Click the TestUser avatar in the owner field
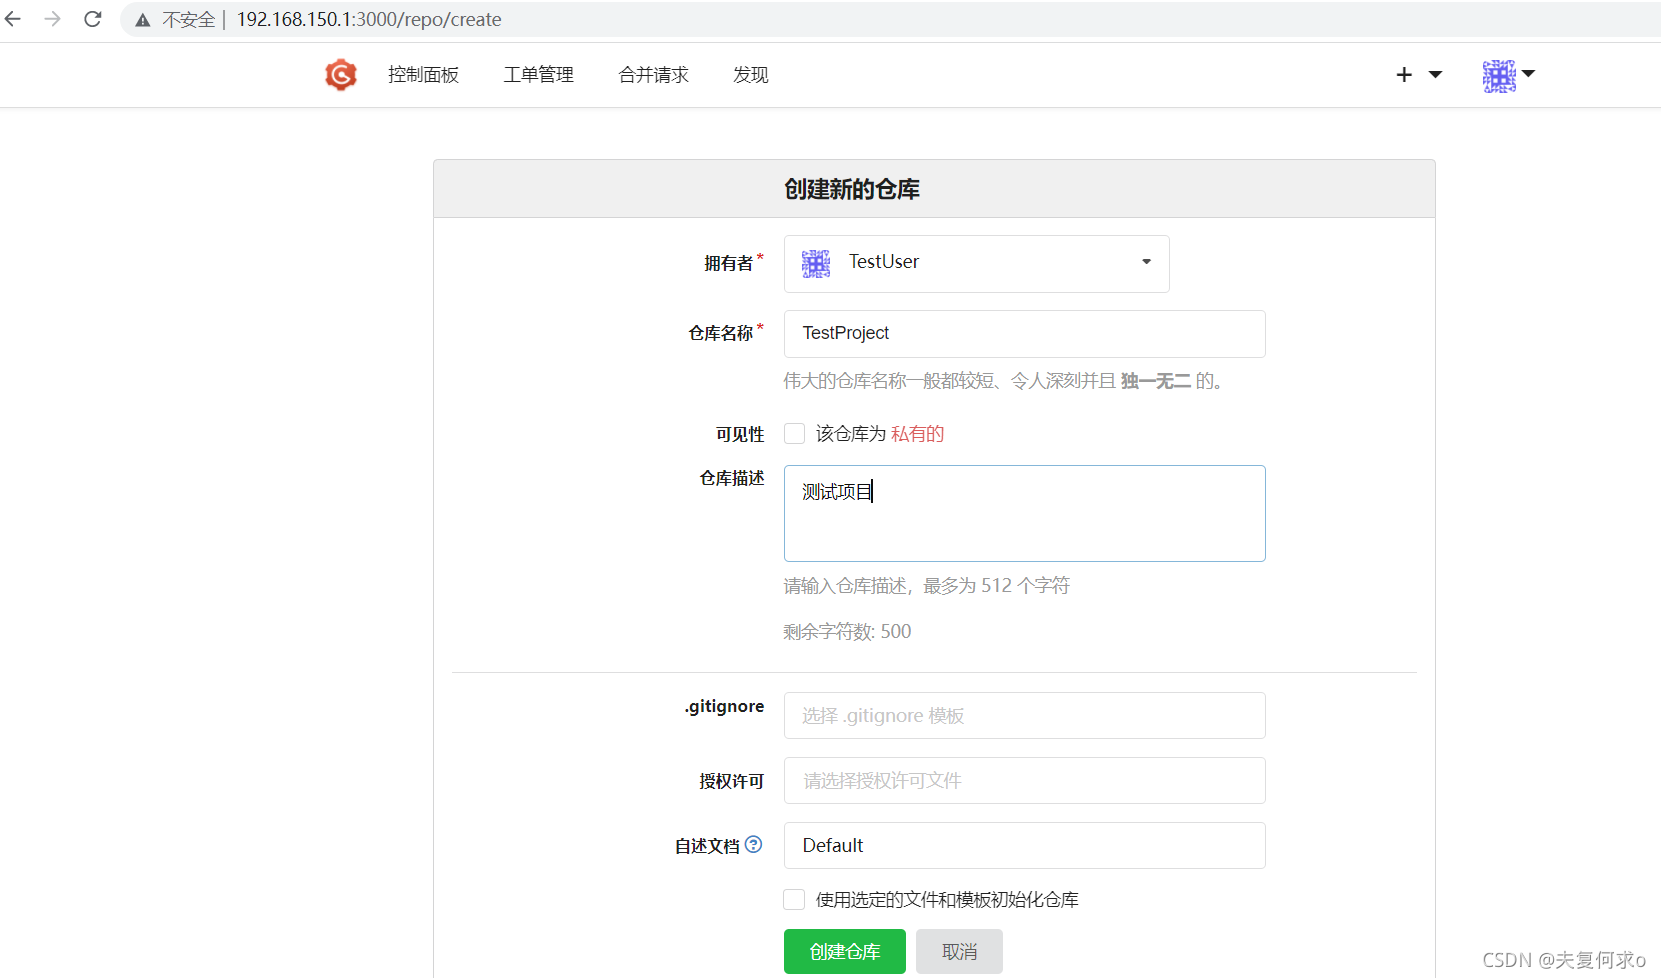1661x978 pixels. [816, 263]
